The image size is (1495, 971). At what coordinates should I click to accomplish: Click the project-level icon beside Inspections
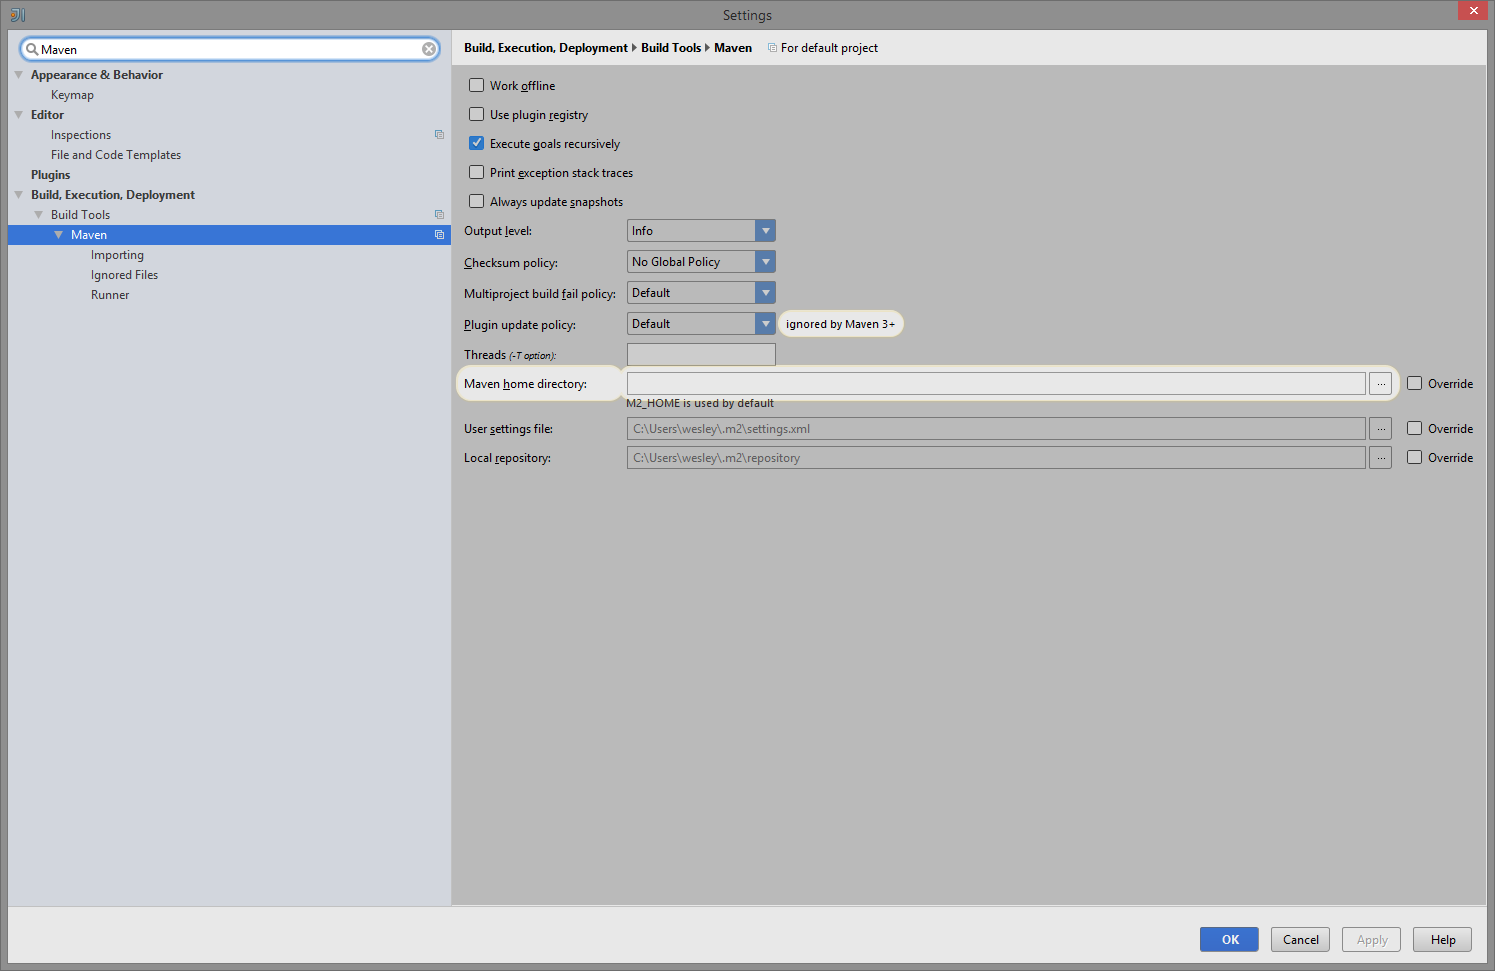[439, 135]
